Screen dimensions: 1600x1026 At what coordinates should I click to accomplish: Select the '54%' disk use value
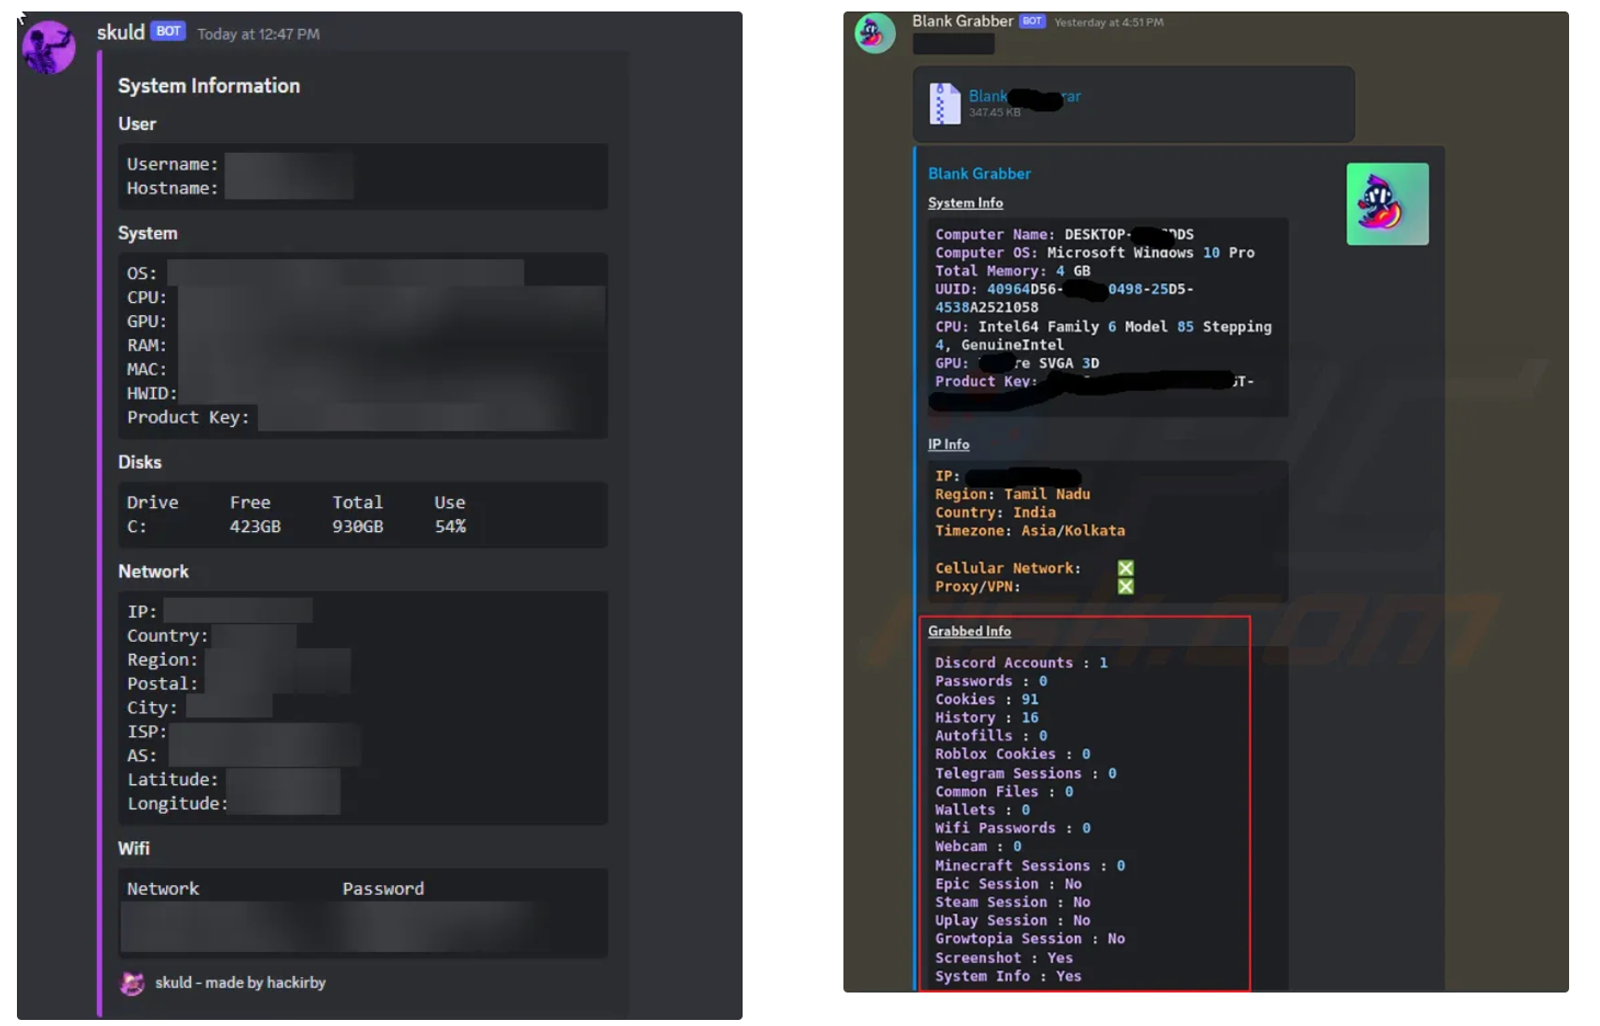(450, 526)
